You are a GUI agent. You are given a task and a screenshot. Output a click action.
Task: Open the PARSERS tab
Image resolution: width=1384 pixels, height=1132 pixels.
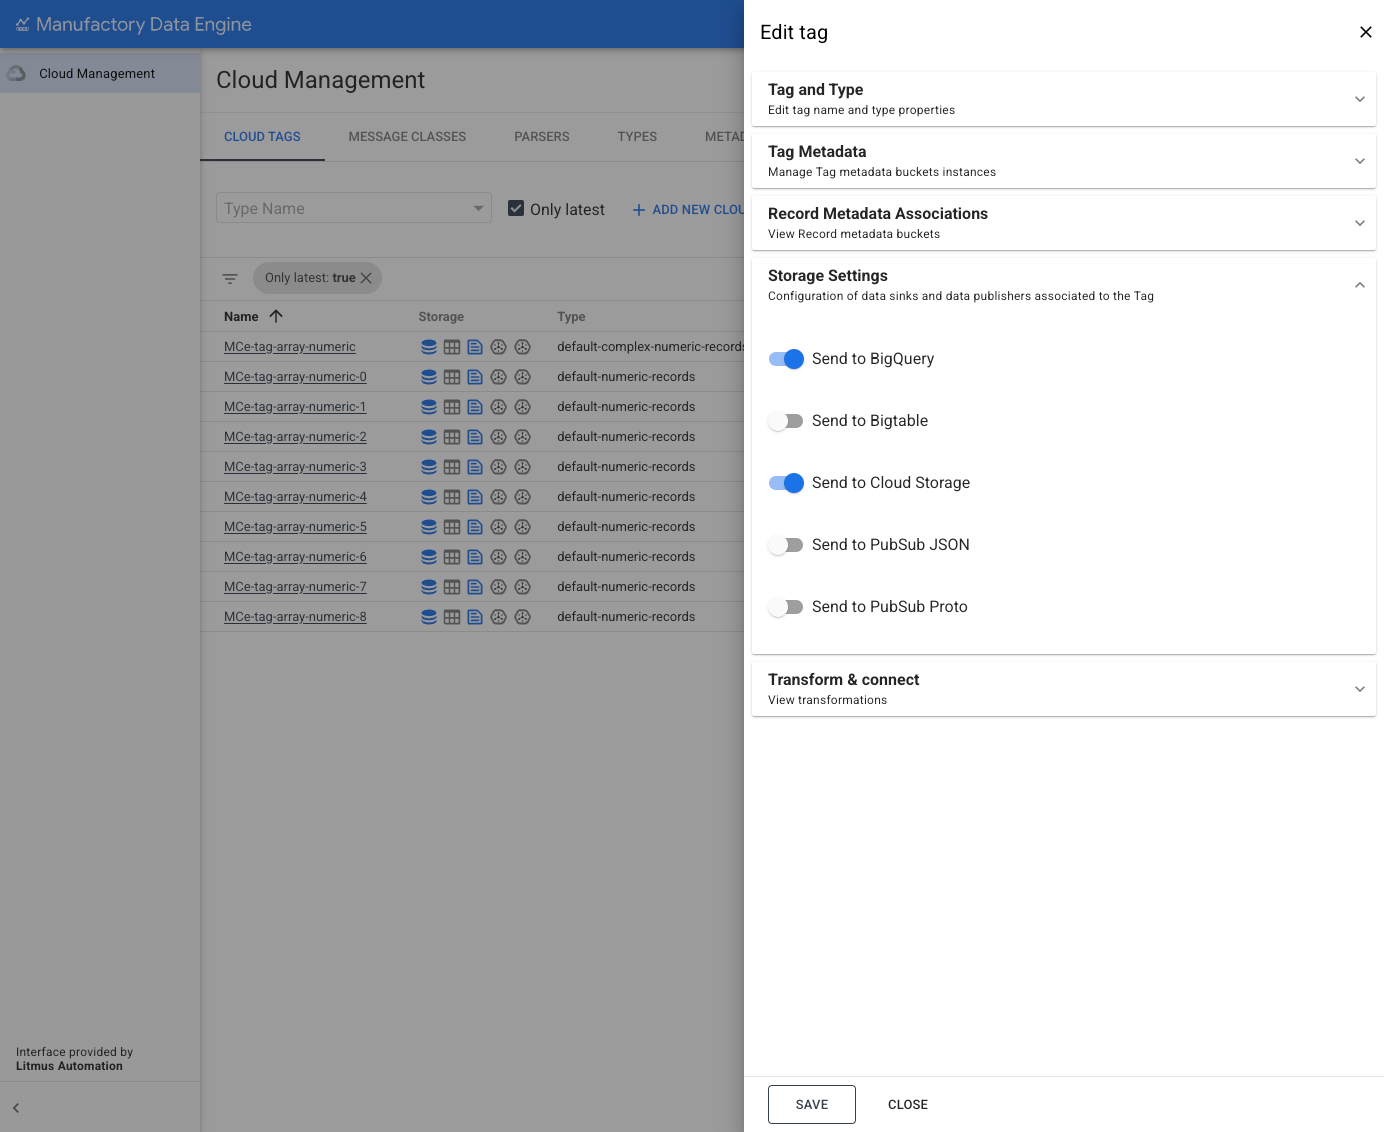click(x=541, y=137)
